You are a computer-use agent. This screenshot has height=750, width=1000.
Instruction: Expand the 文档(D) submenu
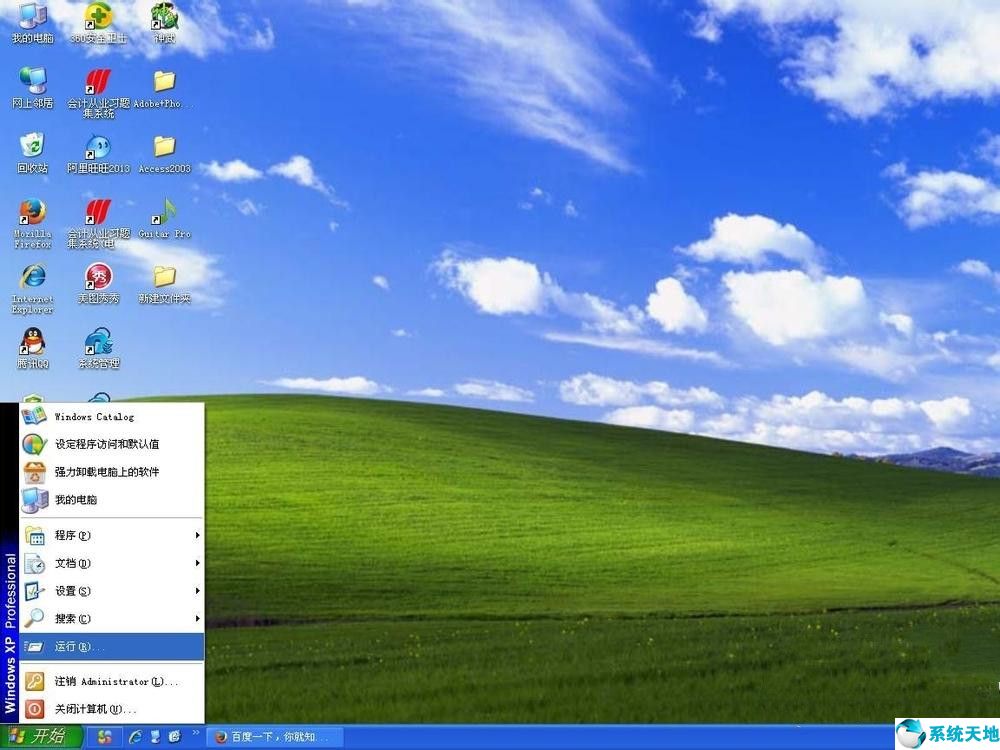112,563
